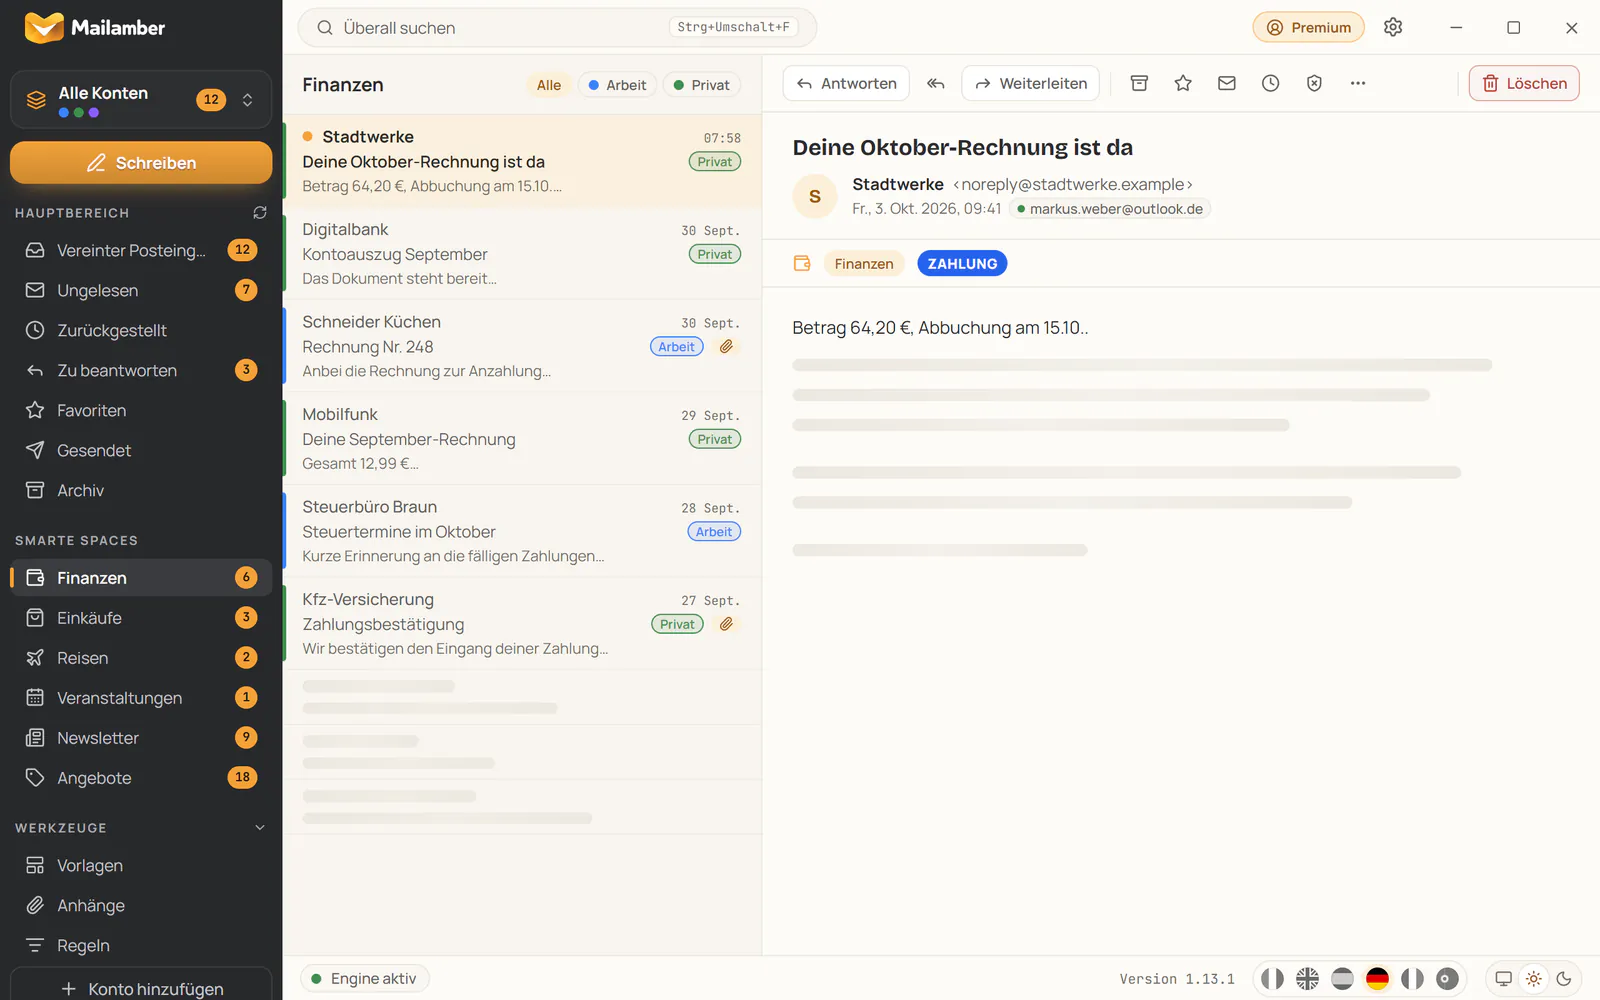Star the Stadtwerke email as favorite
The width and height of the screenshot is (1600, 1000).
click(x=1183, y=83)
